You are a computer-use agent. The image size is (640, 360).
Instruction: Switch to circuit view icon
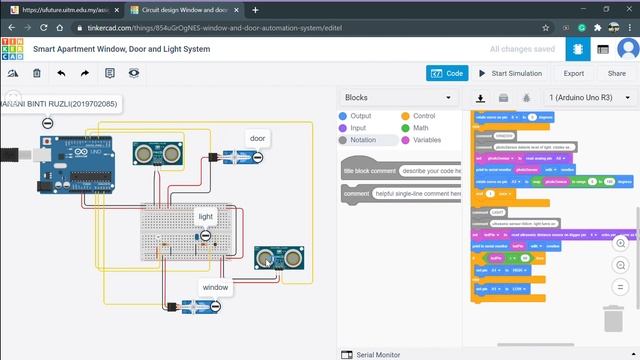pos(578,49)
